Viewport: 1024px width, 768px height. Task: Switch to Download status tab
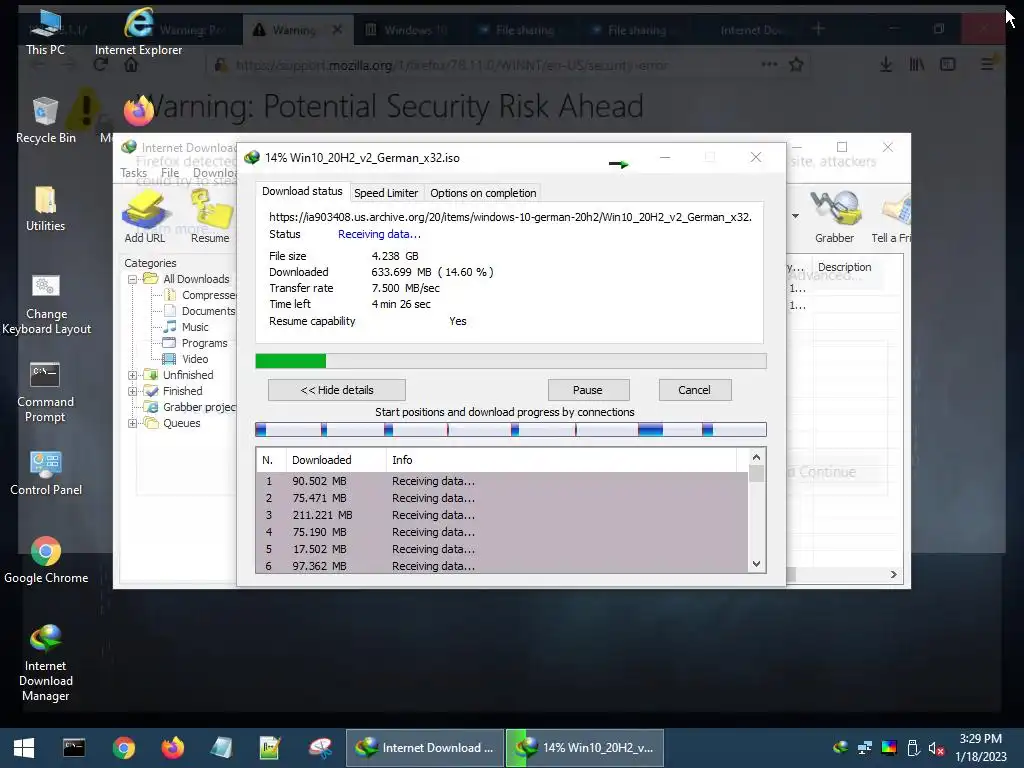[302, 191]
